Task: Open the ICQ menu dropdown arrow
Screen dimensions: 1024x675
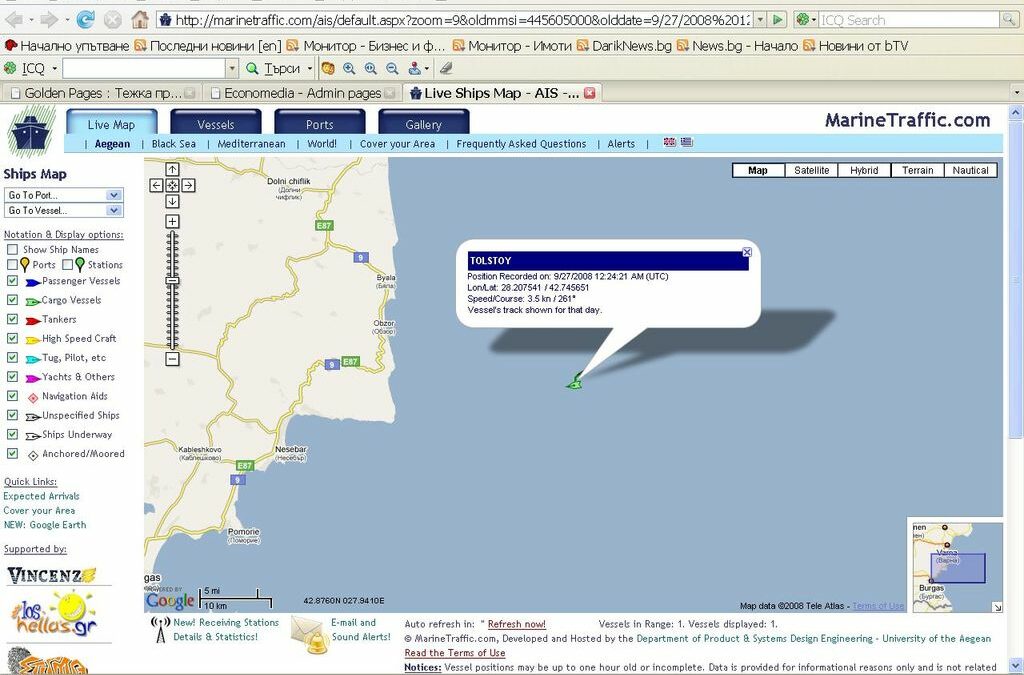Action: coord(55,69)
